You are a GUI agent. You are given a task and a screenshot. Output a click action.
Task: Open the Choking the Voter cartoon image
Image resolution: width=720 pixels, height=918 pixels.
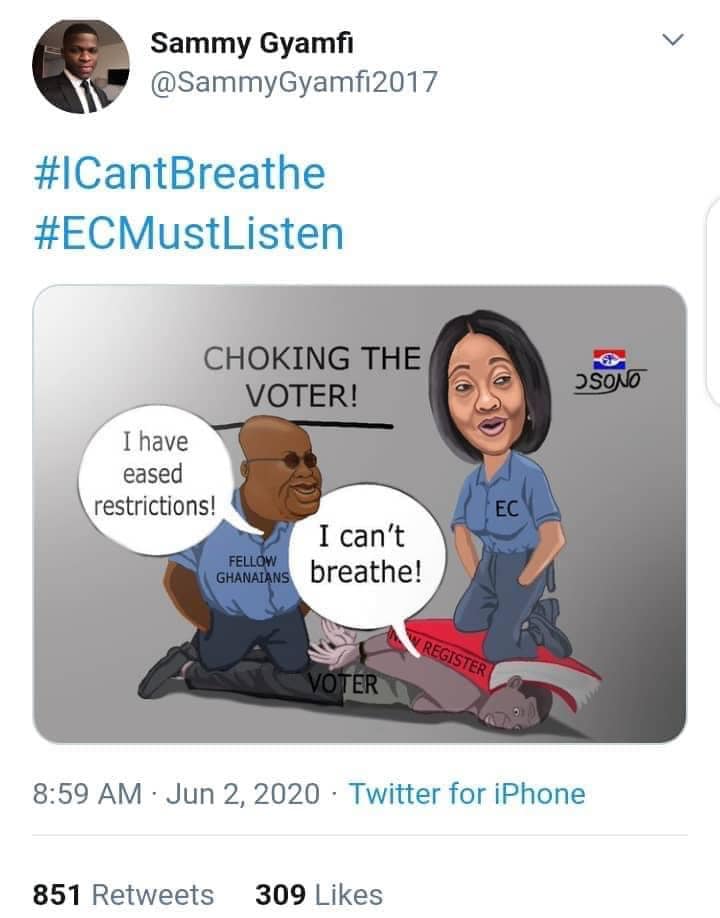click(x=359, y=514)
